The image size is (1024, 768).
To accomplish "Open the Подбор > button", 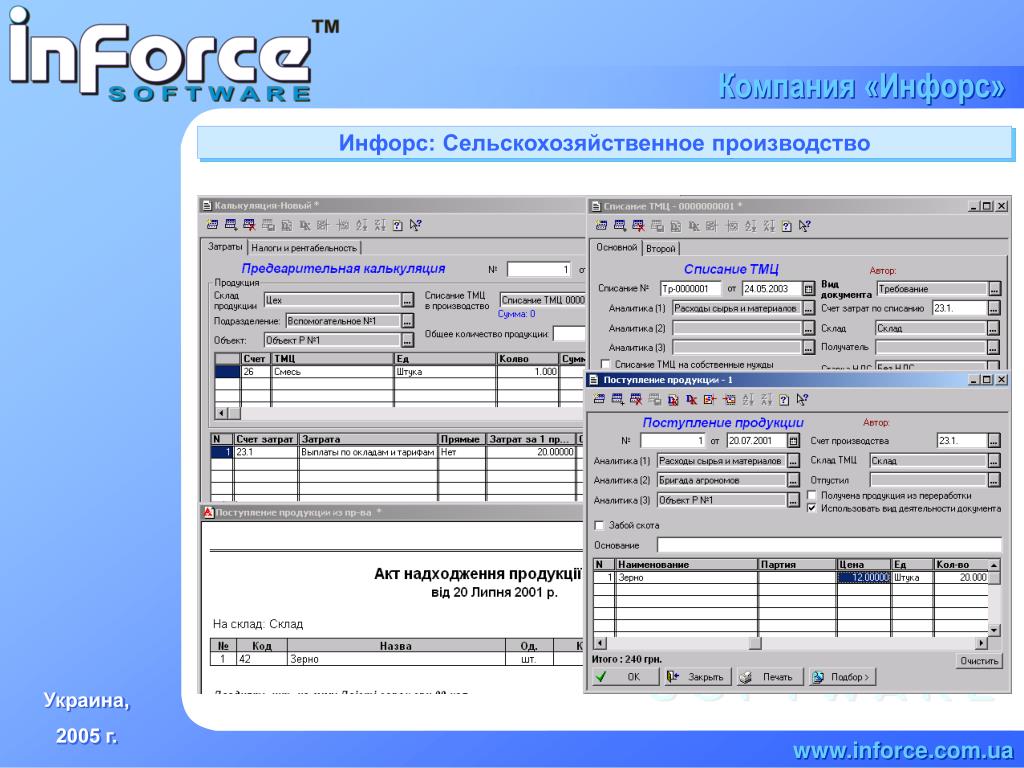I will coord(842,677).
